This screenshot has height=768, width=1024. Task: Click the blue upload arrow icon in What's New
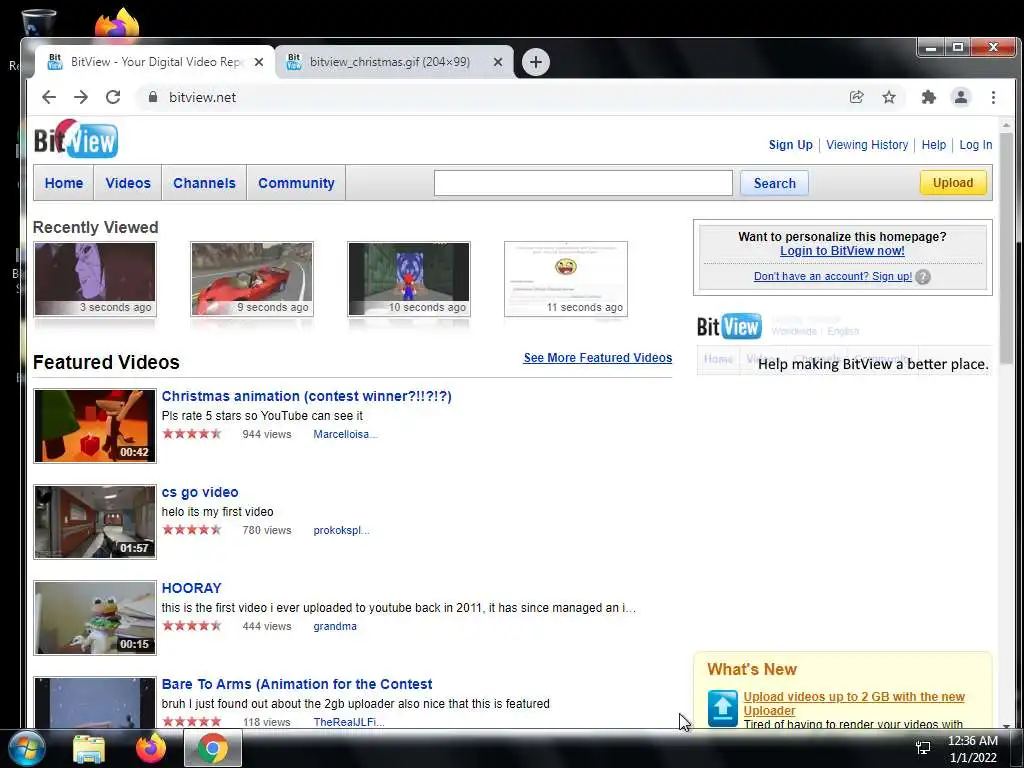click(x=722, y=708)
